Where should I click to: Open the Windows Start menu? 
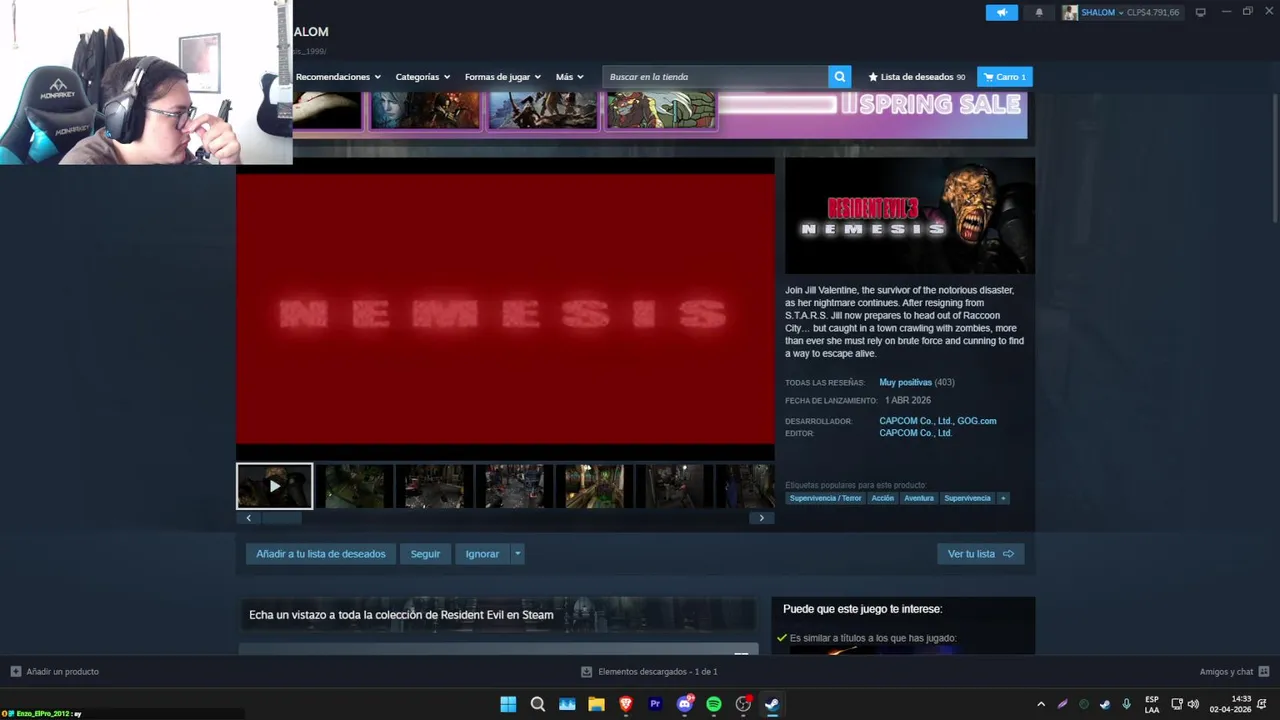point(508,704)
